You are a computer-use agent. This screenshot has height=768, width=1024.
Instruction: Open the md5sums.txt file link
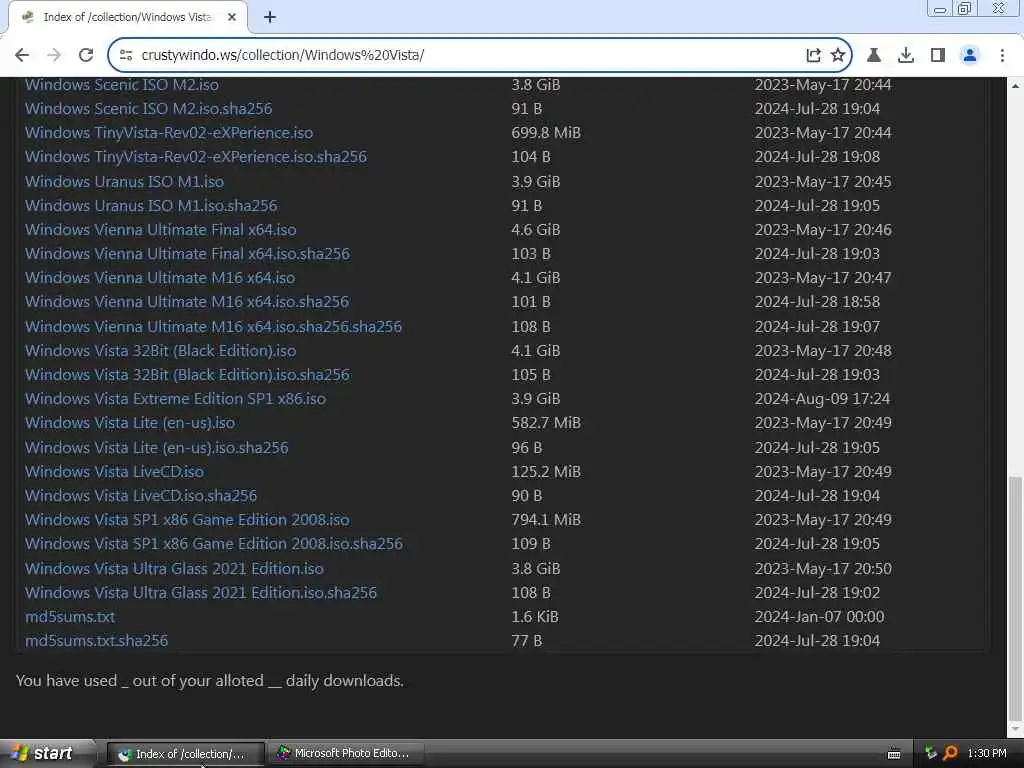(70, 617)
